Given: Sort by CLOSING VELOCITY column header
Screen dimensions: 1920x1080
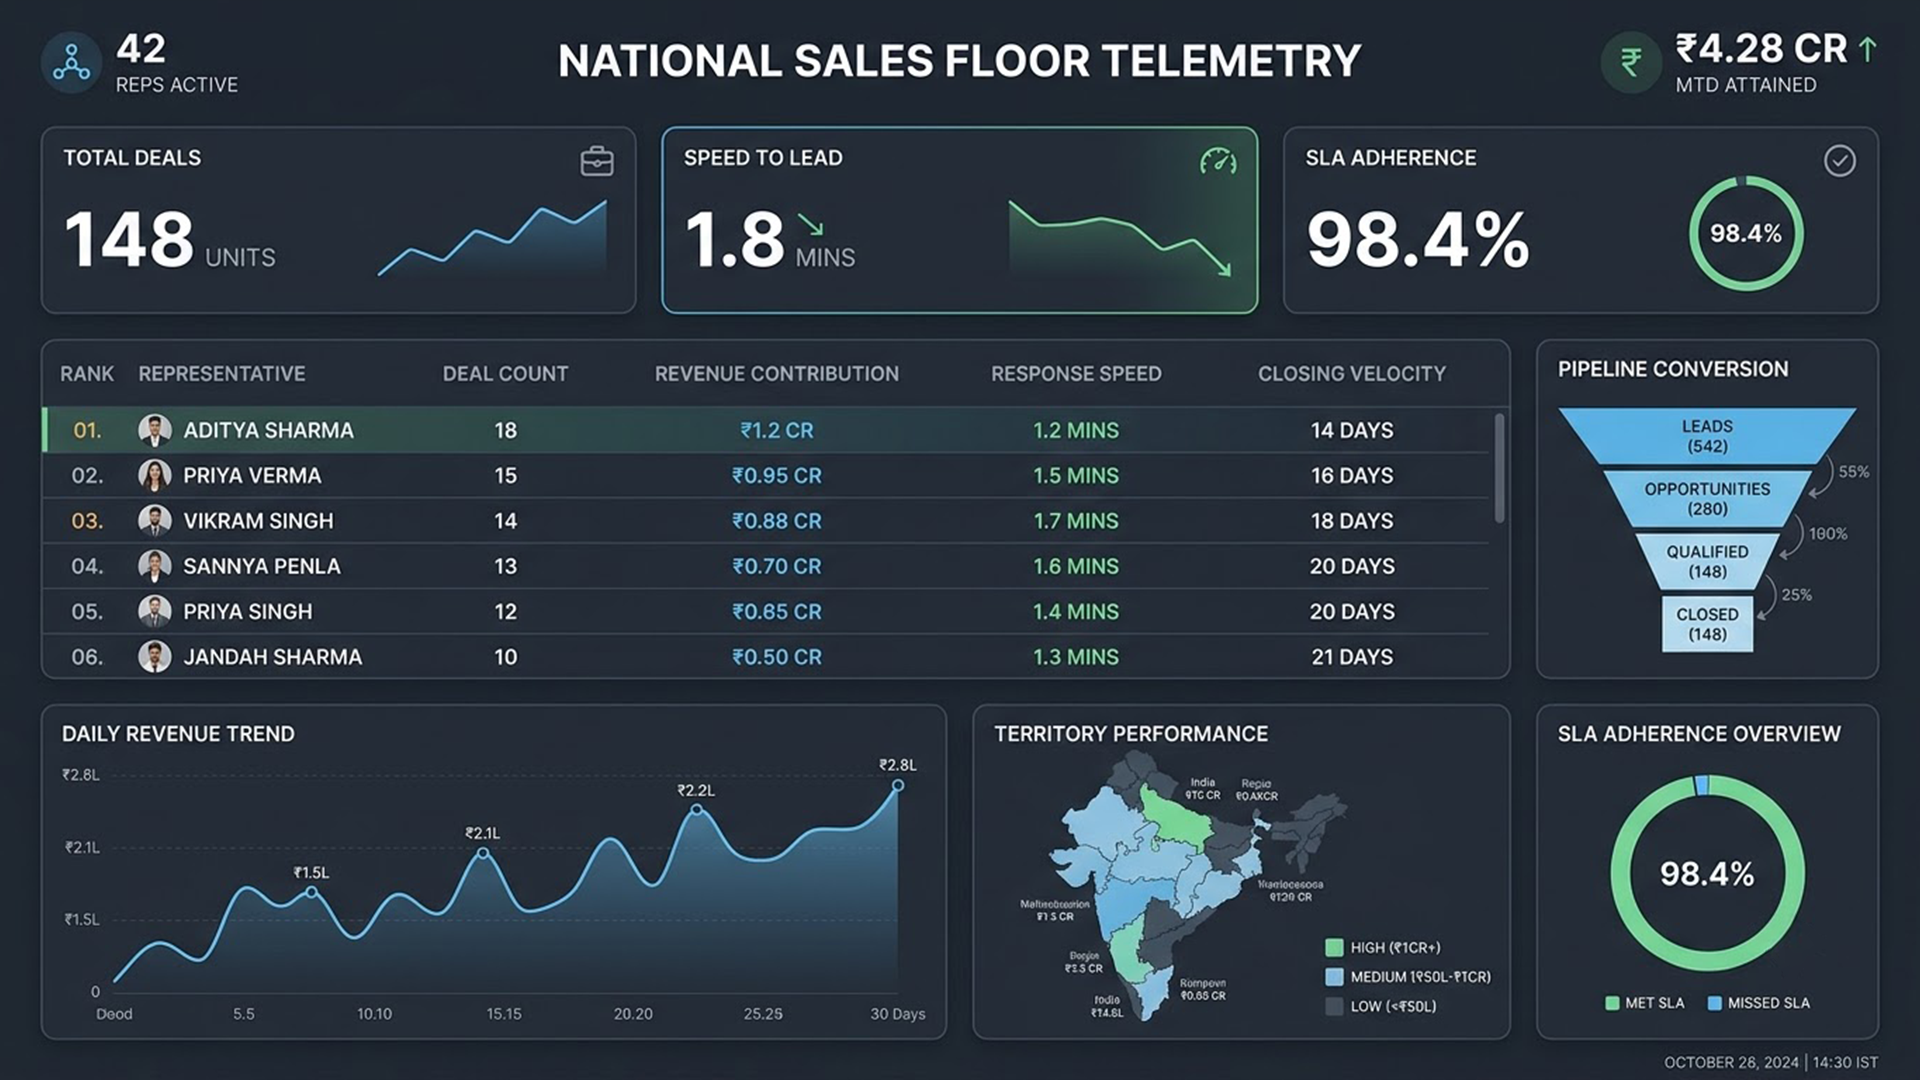Looking at the screenshot, I should coord(1352,374).
